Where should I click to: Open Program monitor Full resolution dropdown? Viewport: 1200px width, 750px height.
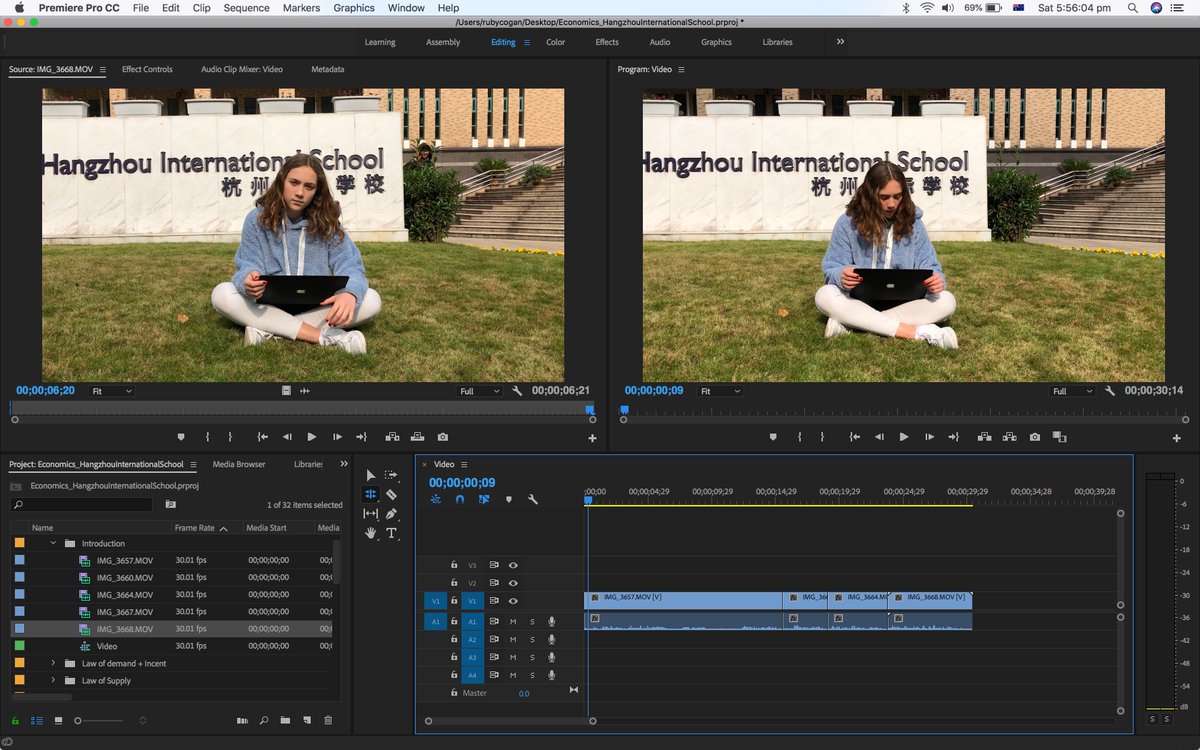click(x=1072, y=391)
